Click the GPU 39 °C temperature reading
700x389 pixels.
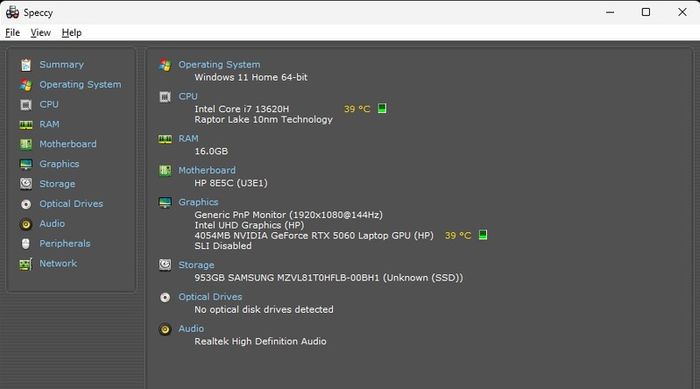coord(458,235)
